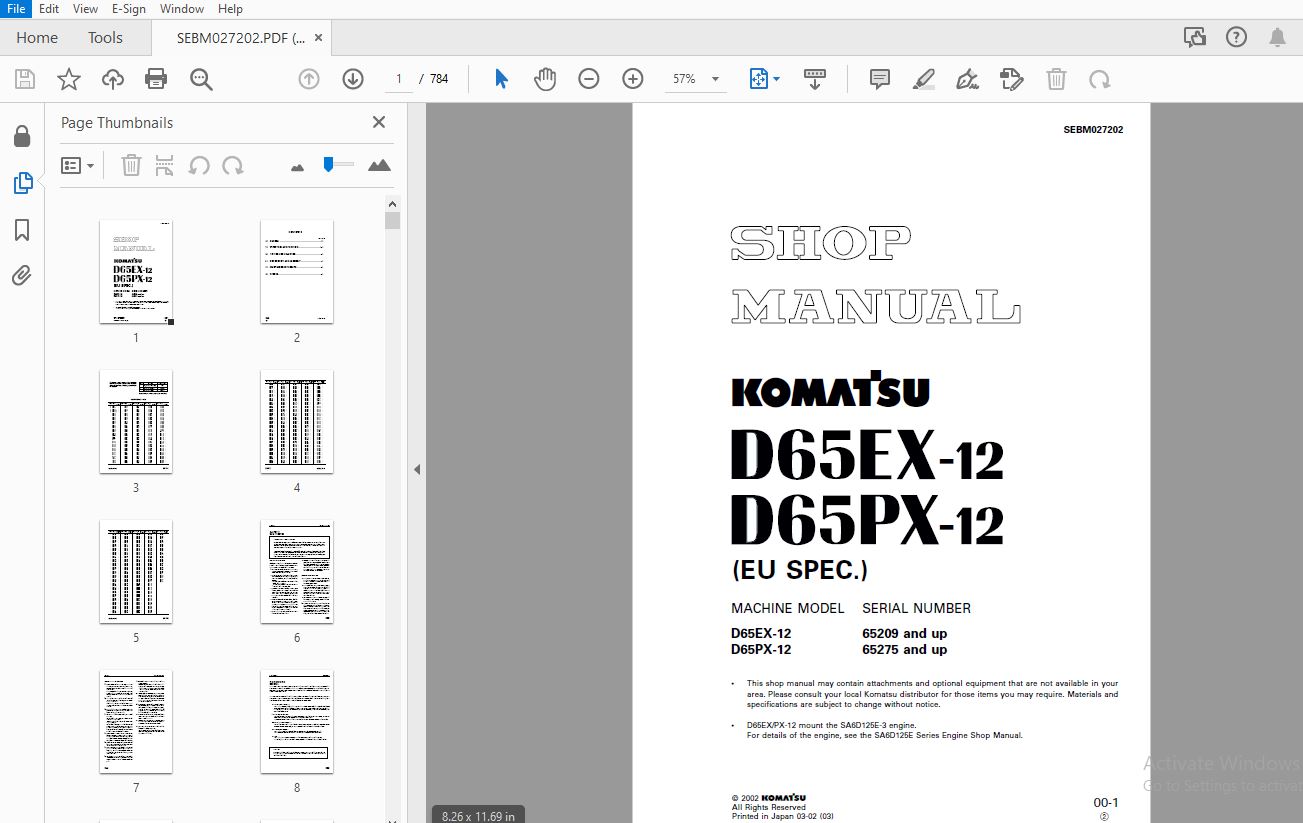
Task: Delete selected page thumbnails
Action: (x=131, y=165)
